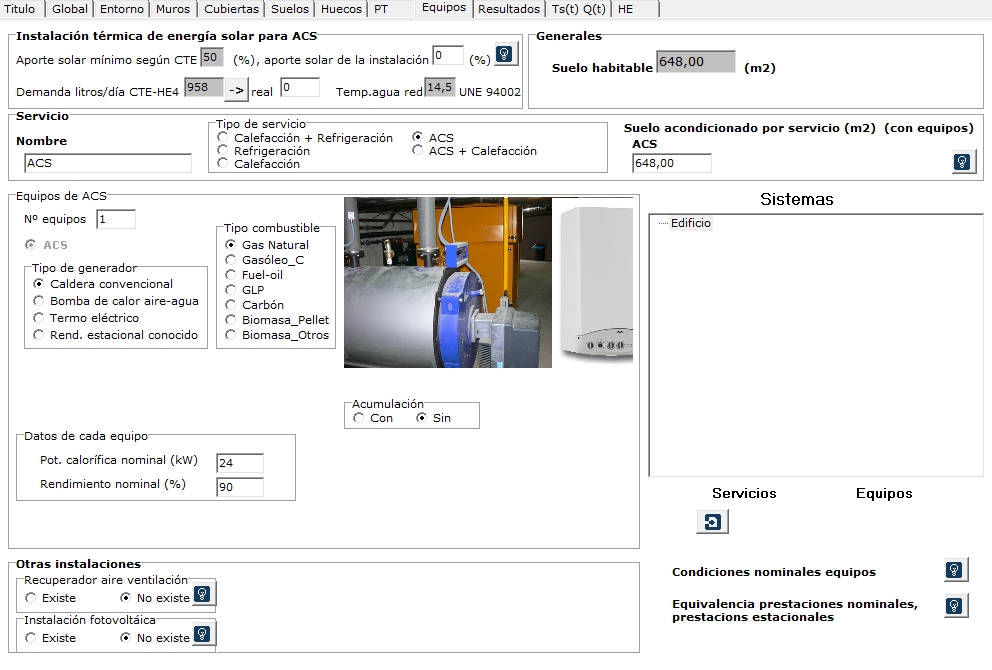Select Gasóleo_C fuel type
992x670 pixels.
point(265,260)
